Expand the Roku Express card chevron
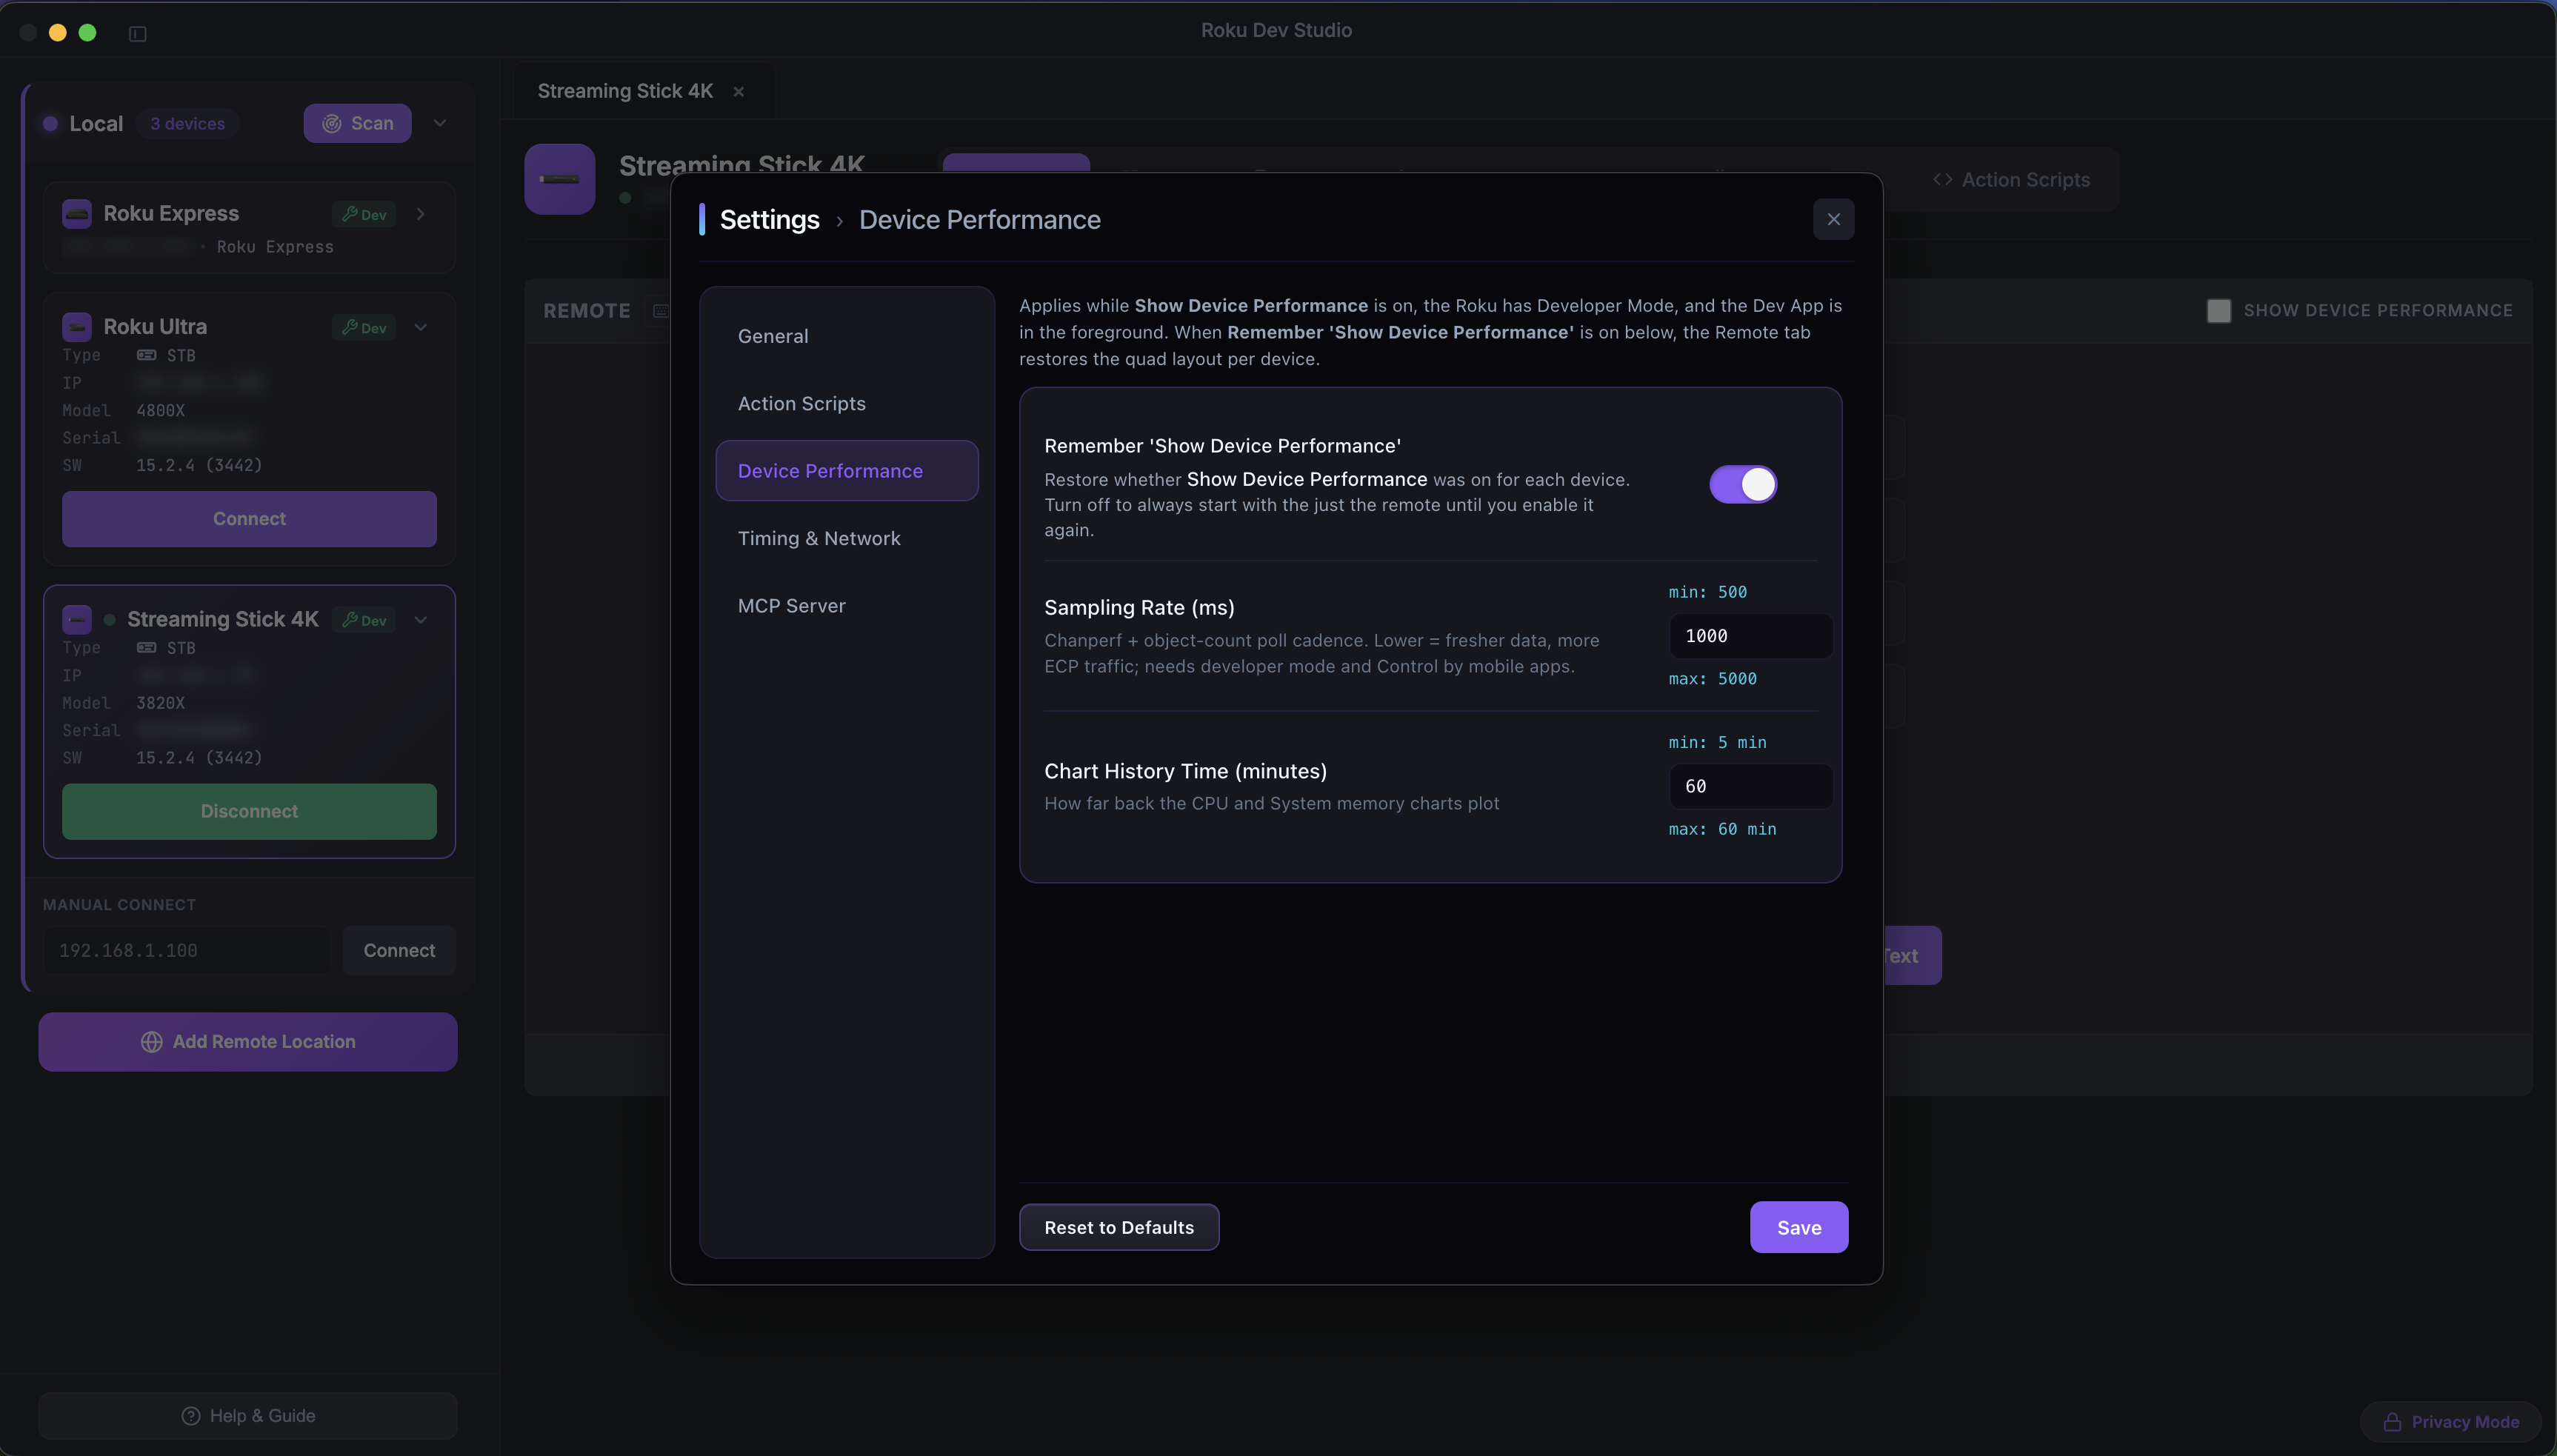 (x=421, y=214)
